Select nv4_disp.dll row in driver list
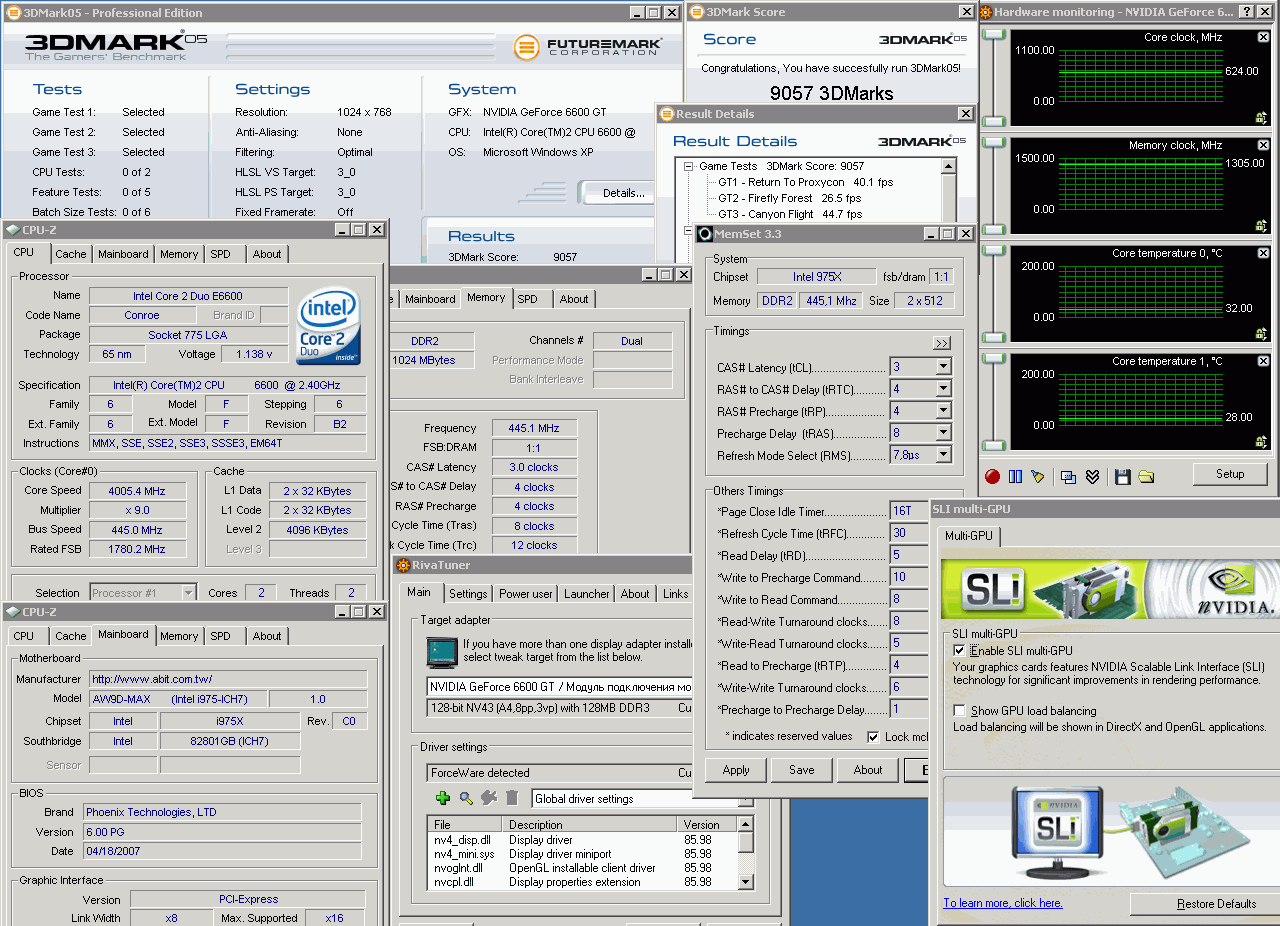Screen dimensions: 1280x926 tap(581, 840)
